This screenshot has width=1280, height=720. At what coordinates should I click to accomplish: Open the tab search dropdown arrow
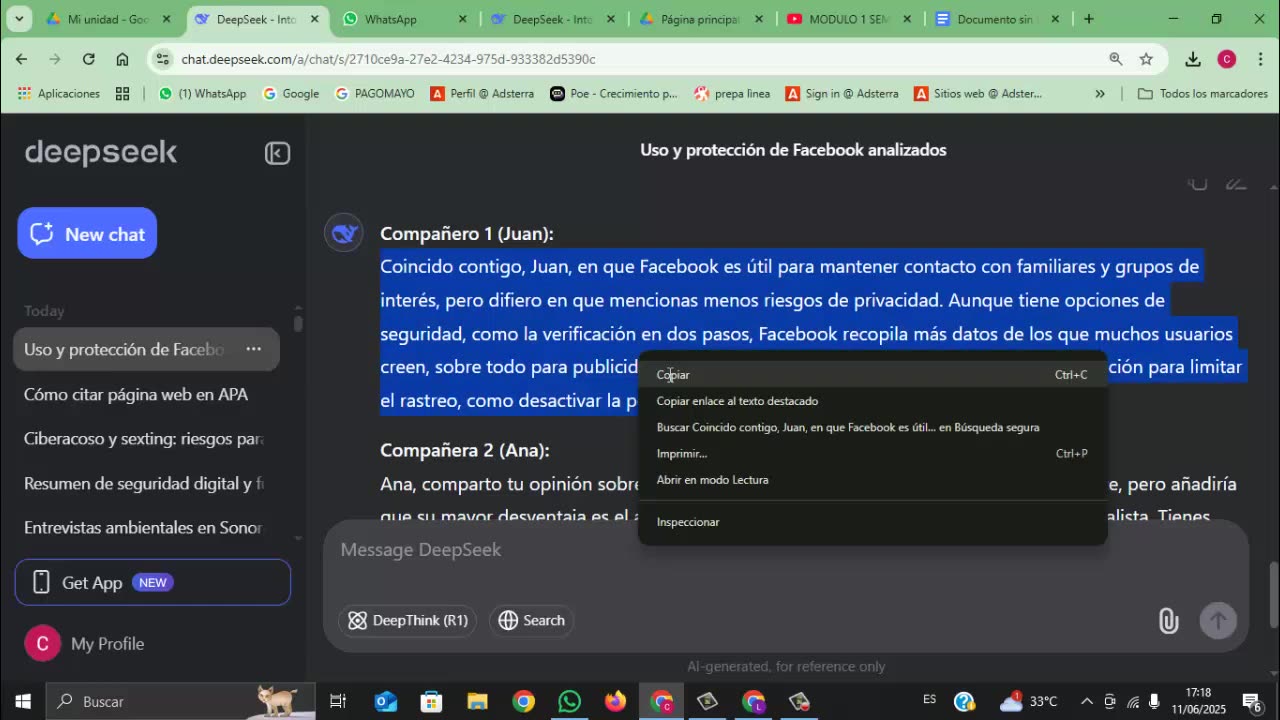click(x=19, y=18)
